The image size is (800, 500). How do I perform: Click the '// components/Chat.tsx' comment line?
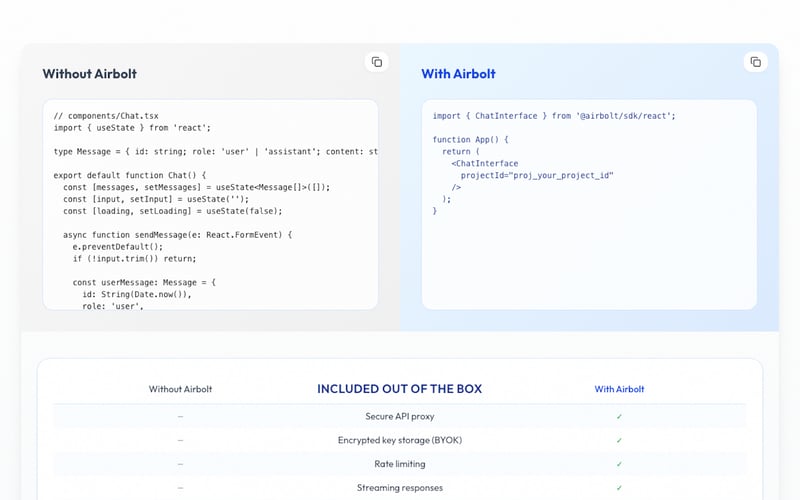(106, 116)
